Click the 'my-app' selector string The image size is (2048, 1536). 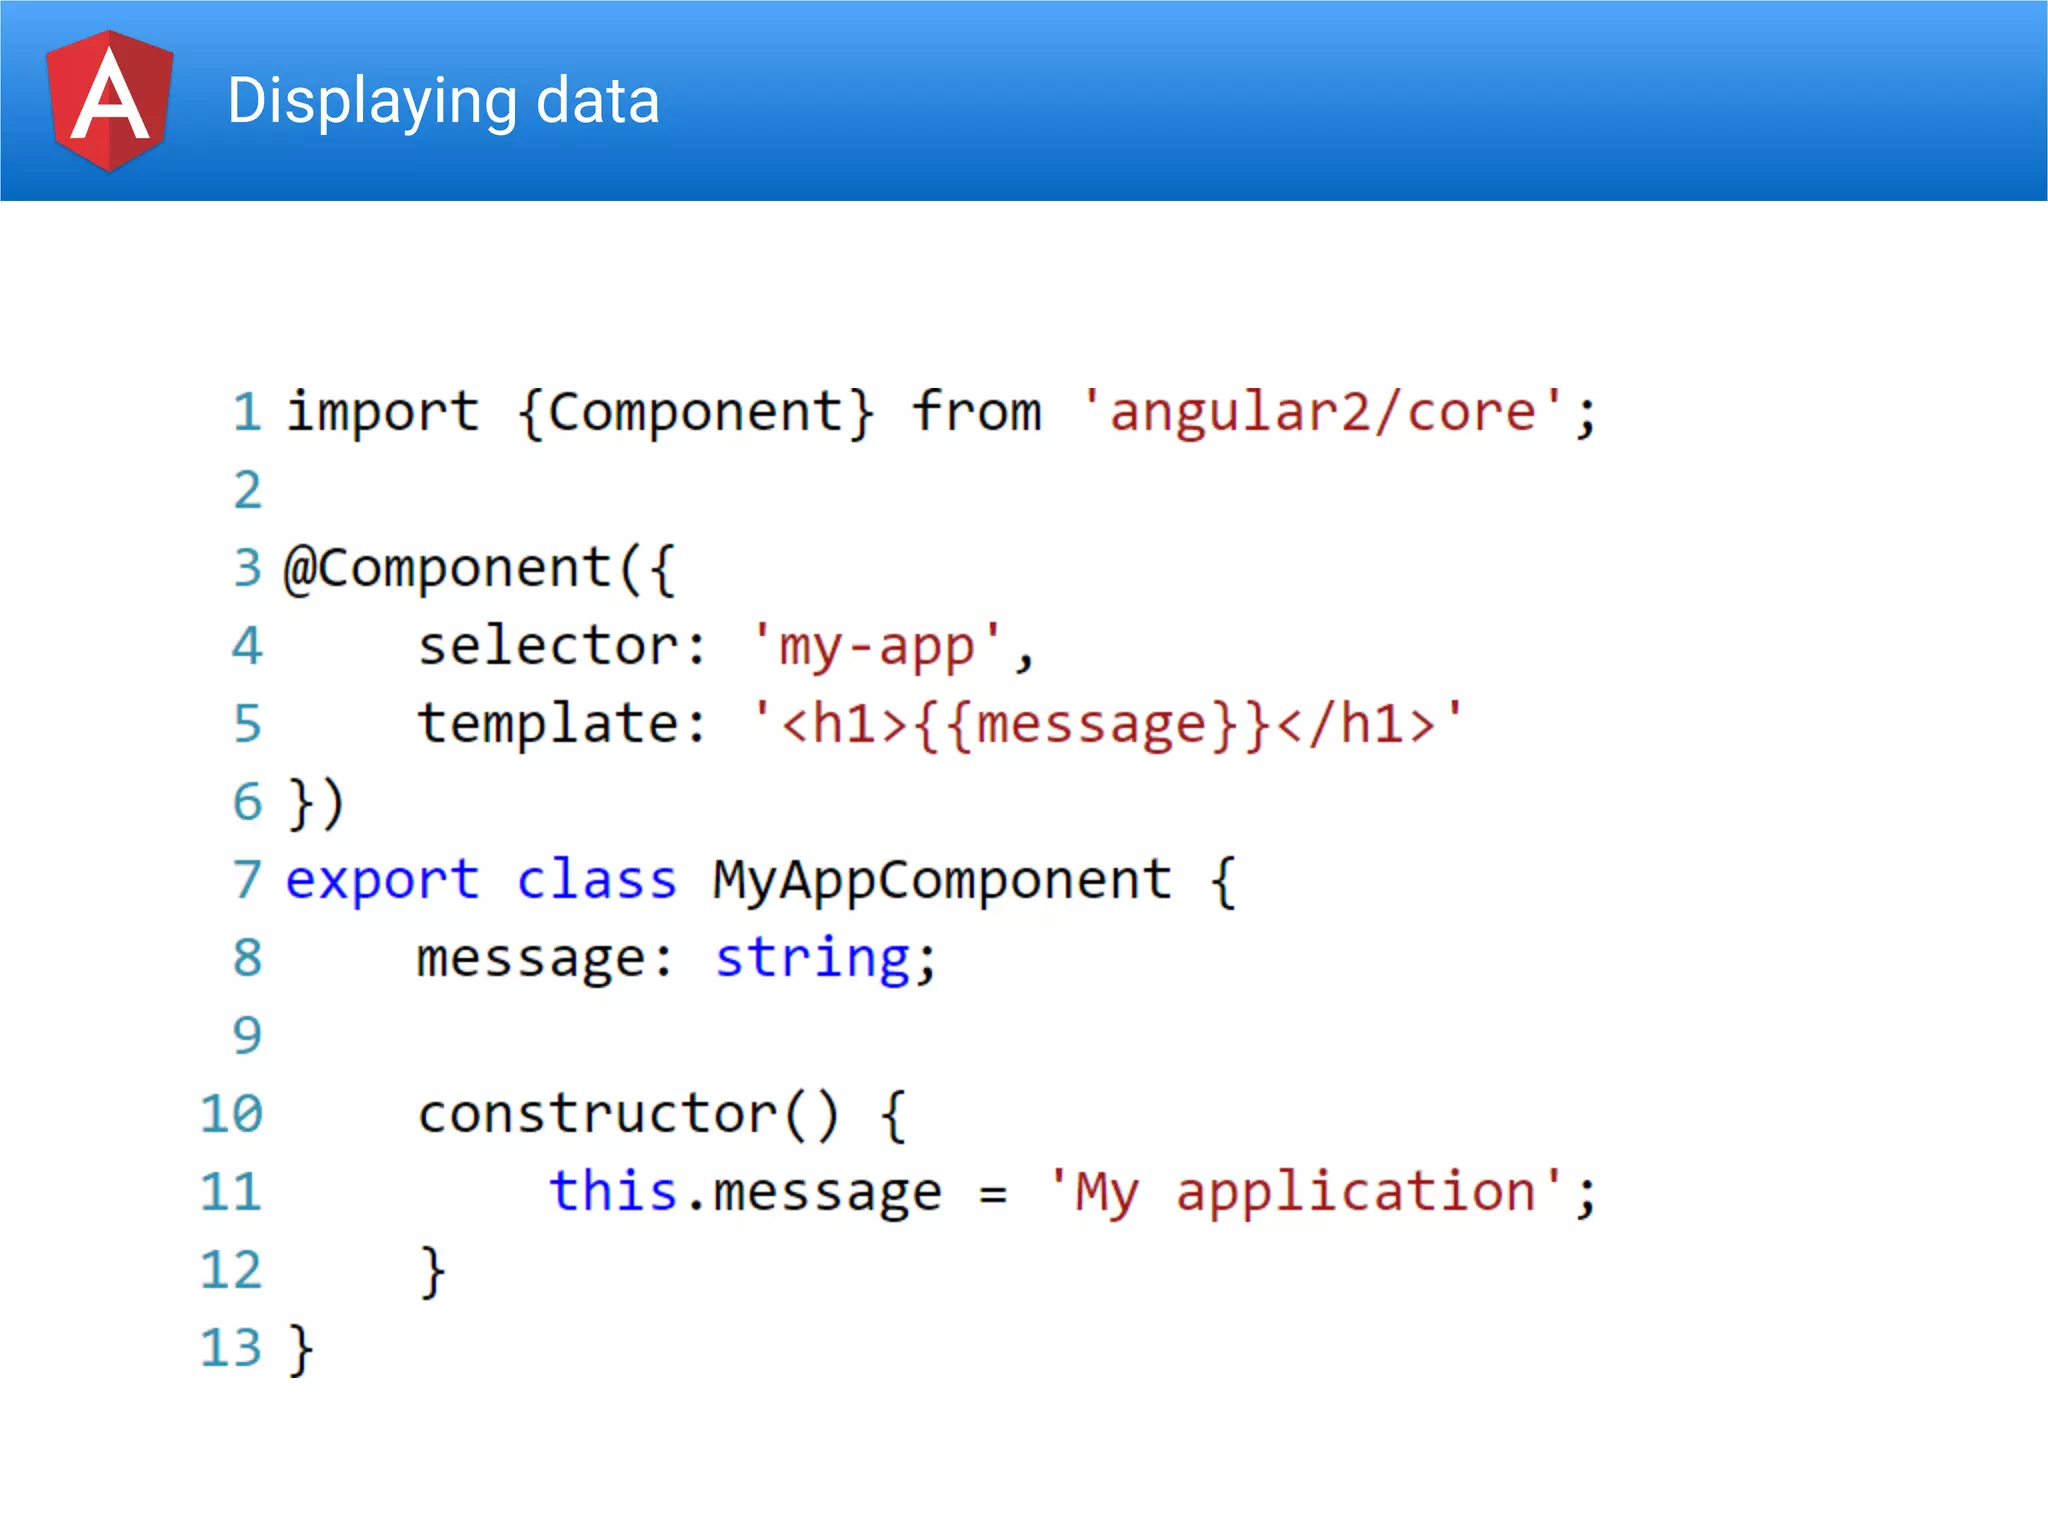(x=876, y=646)
